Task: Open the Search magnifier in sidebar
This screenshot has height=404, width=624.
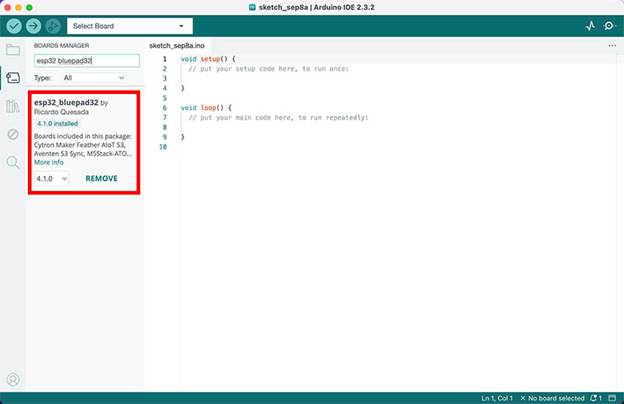Action: [13, 162]
